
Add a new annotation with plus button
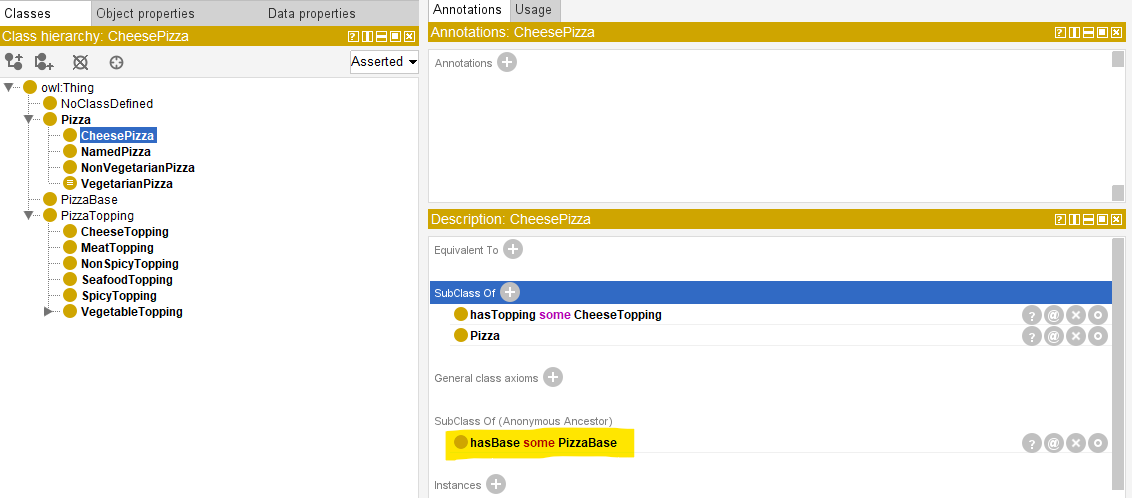coord(508,63)
